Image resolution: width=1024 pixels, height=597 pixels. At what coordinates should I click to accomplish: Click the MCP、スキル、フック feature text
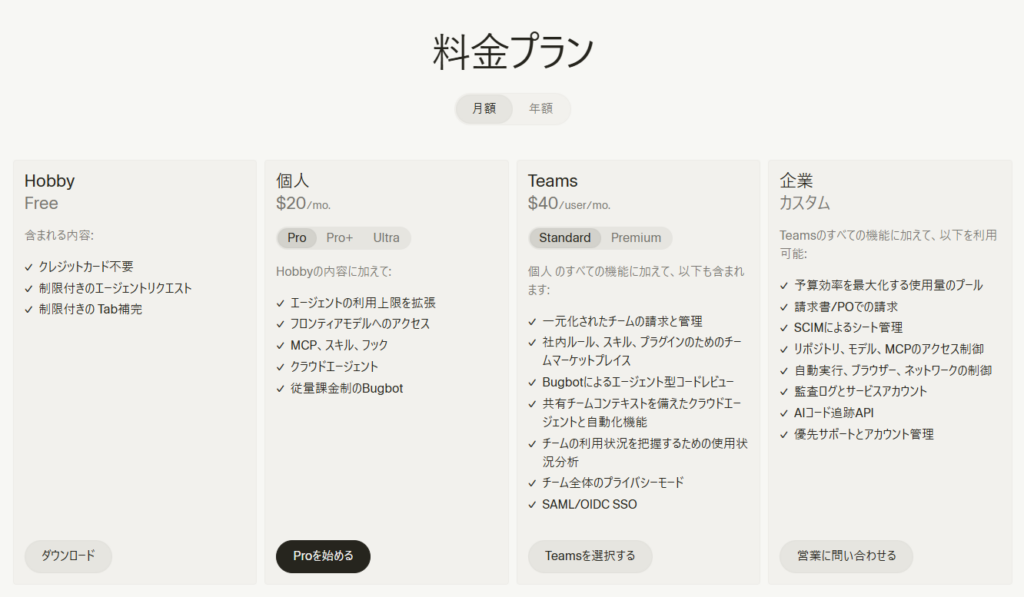pos(339,345)
